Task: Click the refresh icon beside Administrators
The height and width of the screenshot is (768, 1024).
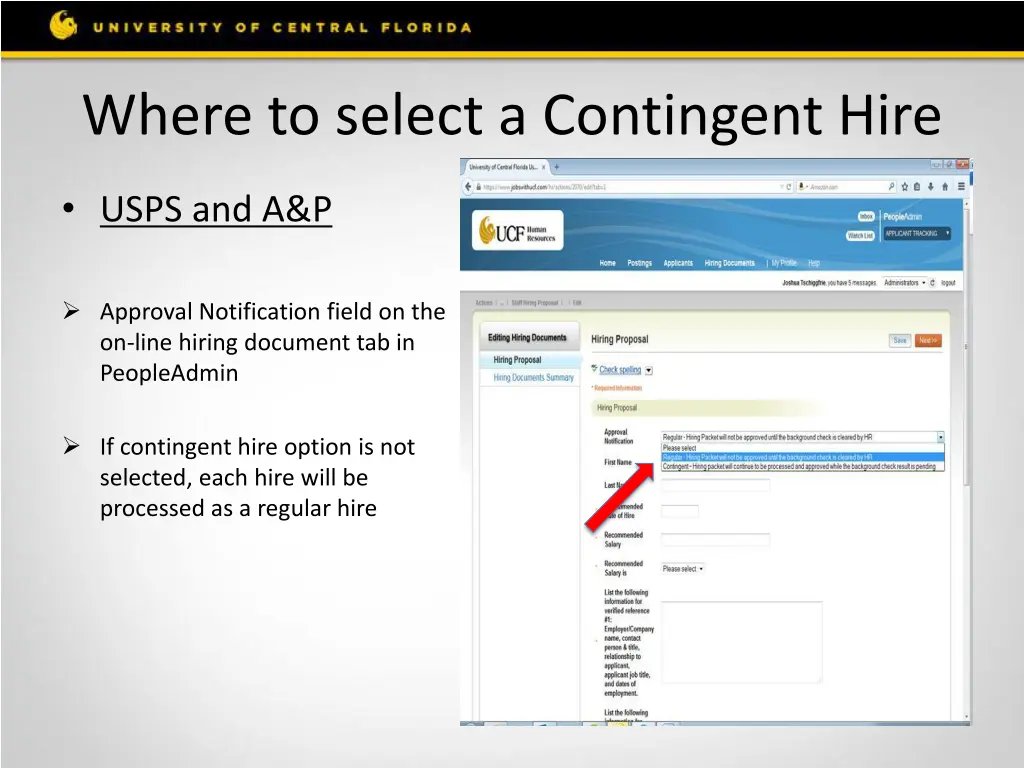Action: (933, 283)
